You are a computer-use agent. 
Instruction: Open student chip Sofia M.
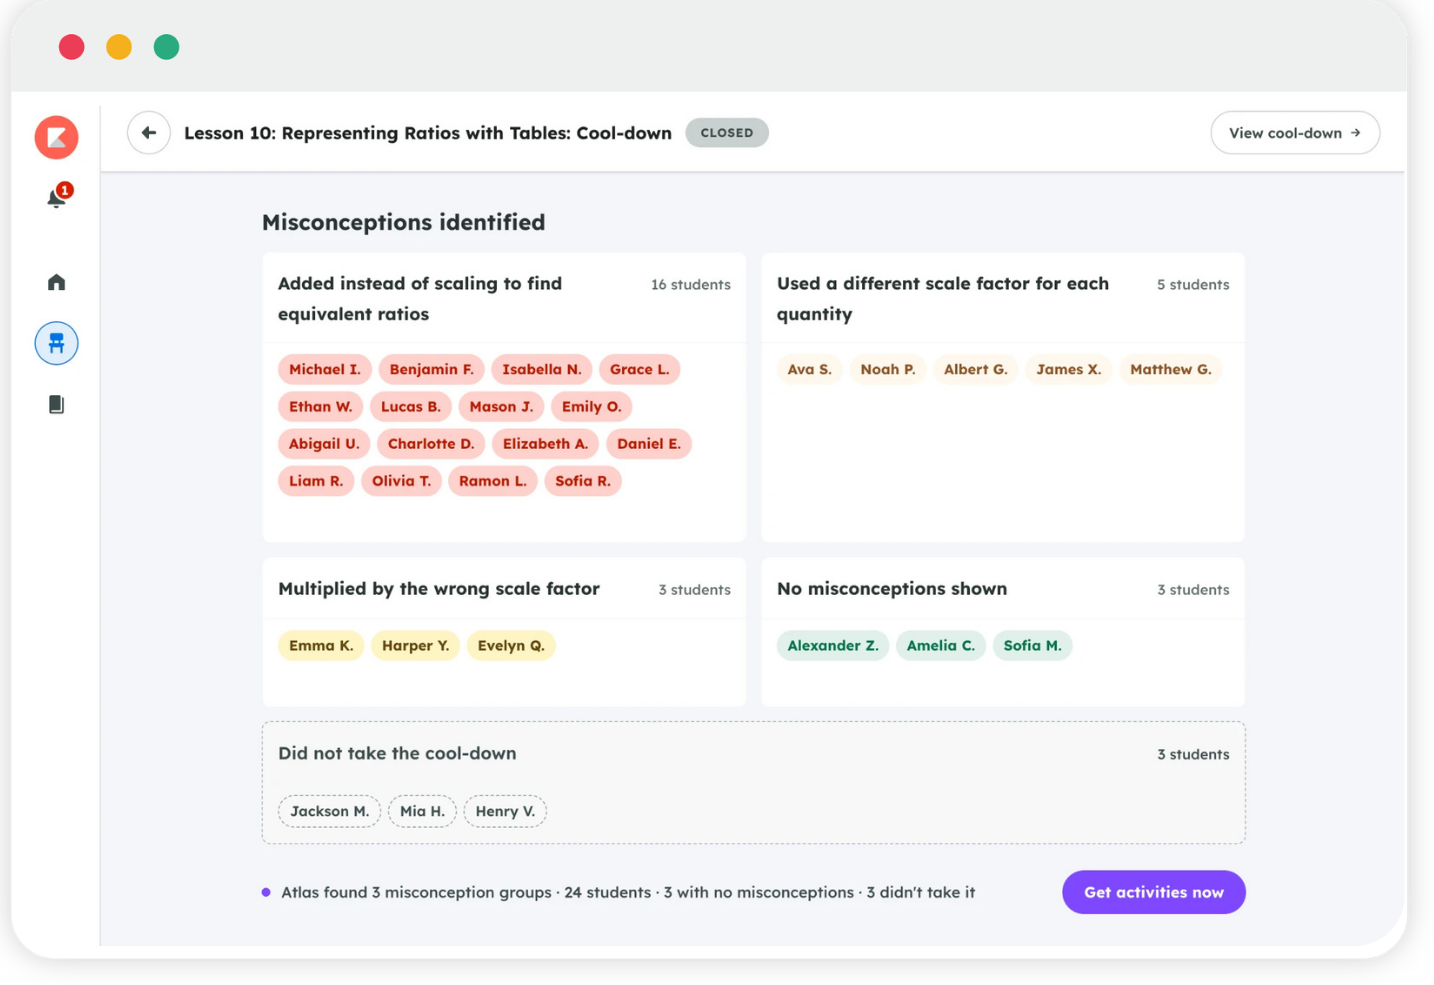1033,645
